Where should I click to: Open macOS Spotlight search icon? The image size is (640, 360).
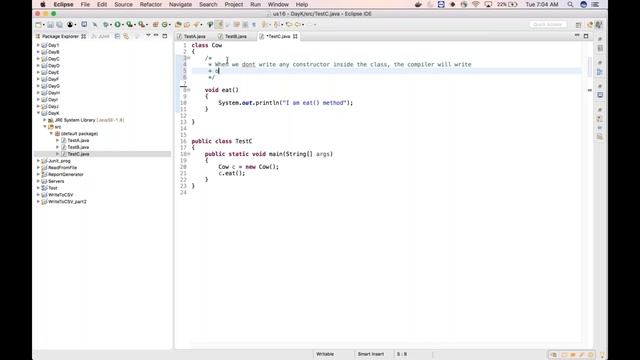(x=570, y=4)
